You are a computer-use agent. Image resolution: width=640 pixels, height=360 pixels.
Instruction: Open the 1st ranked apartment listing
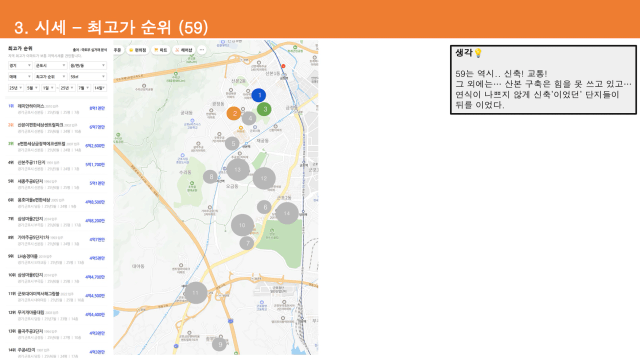click(56, 109)
